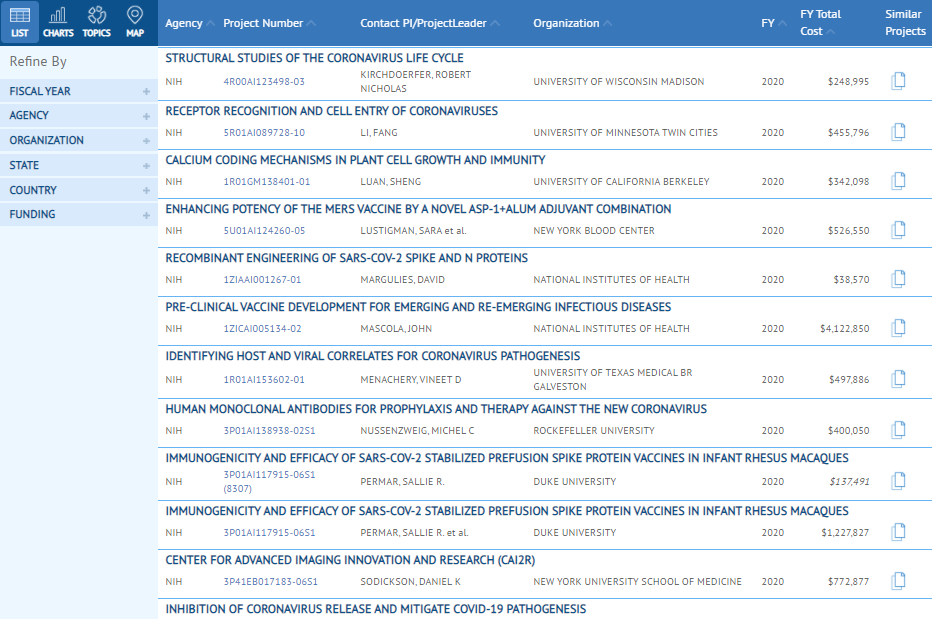Open Human Monoclonal Antibodies for Prophylaxis title
Image resolution: width=932 pixels, height=619 pixels.
[x=436, y=409]
